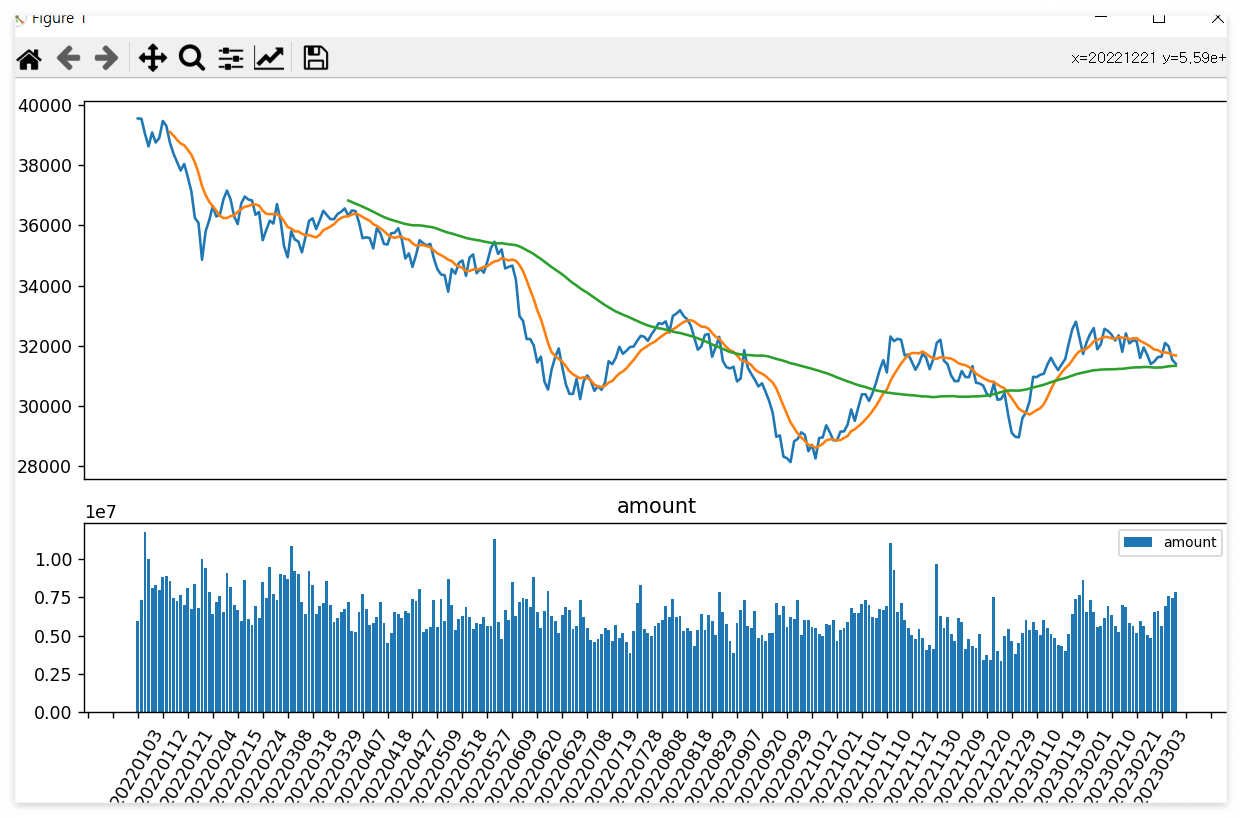Screen dimensions: 1242x818
Task: Click the 0.25 tick label on the amount axis
Action: 54,674
